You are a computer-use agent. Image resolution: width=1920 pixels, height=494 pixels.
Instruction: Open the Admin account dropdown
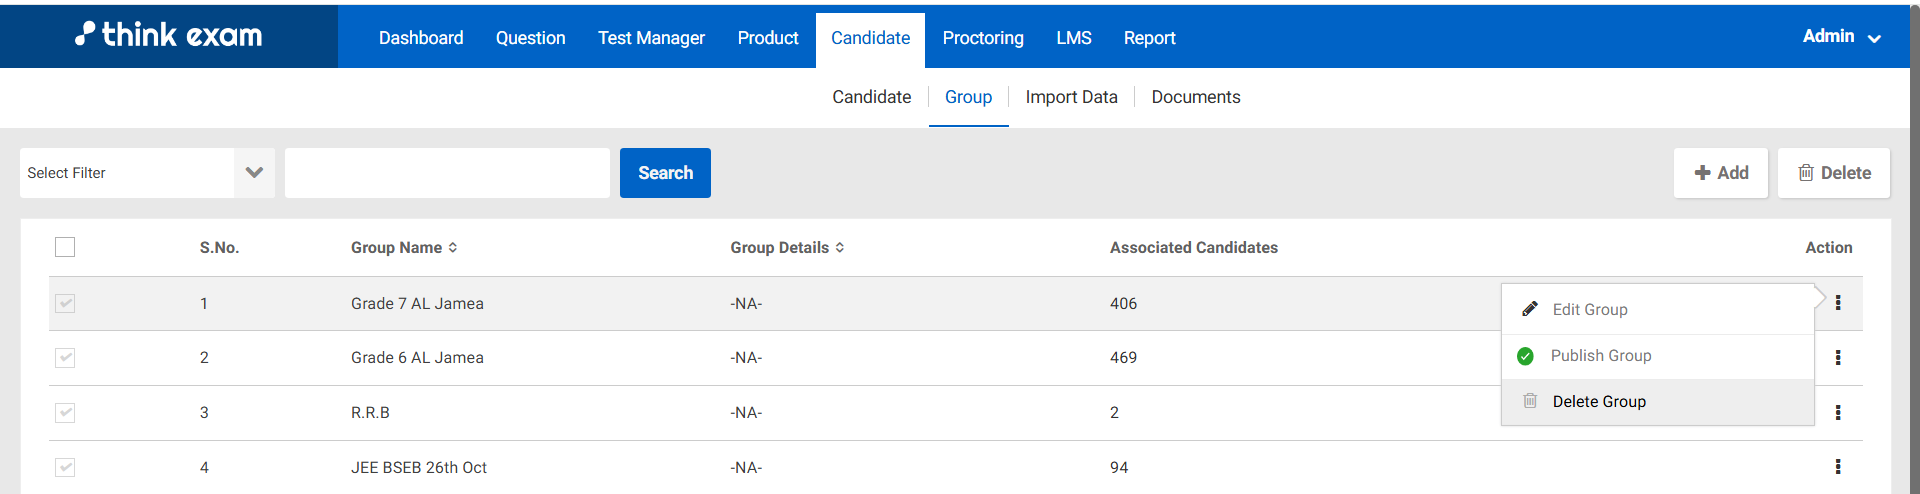click(1841, 37)
